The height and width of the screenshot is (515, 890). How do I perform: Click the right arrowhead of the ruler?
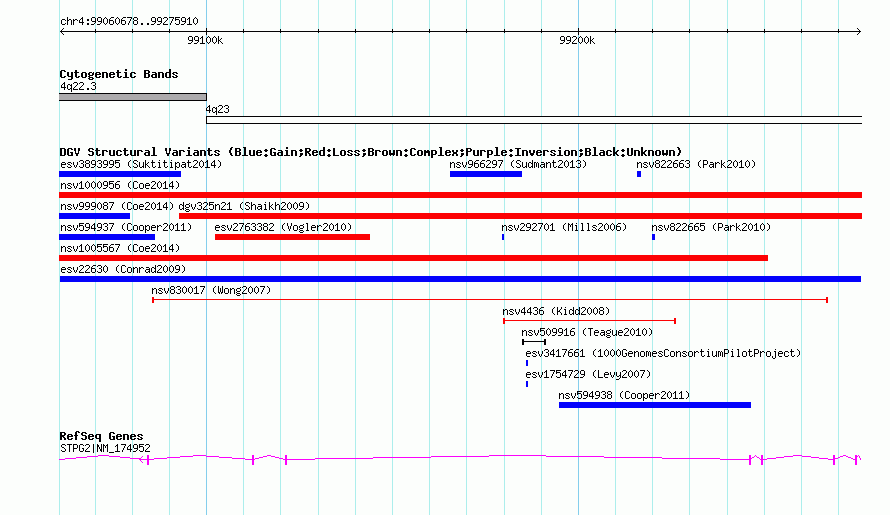coord(859,32)
